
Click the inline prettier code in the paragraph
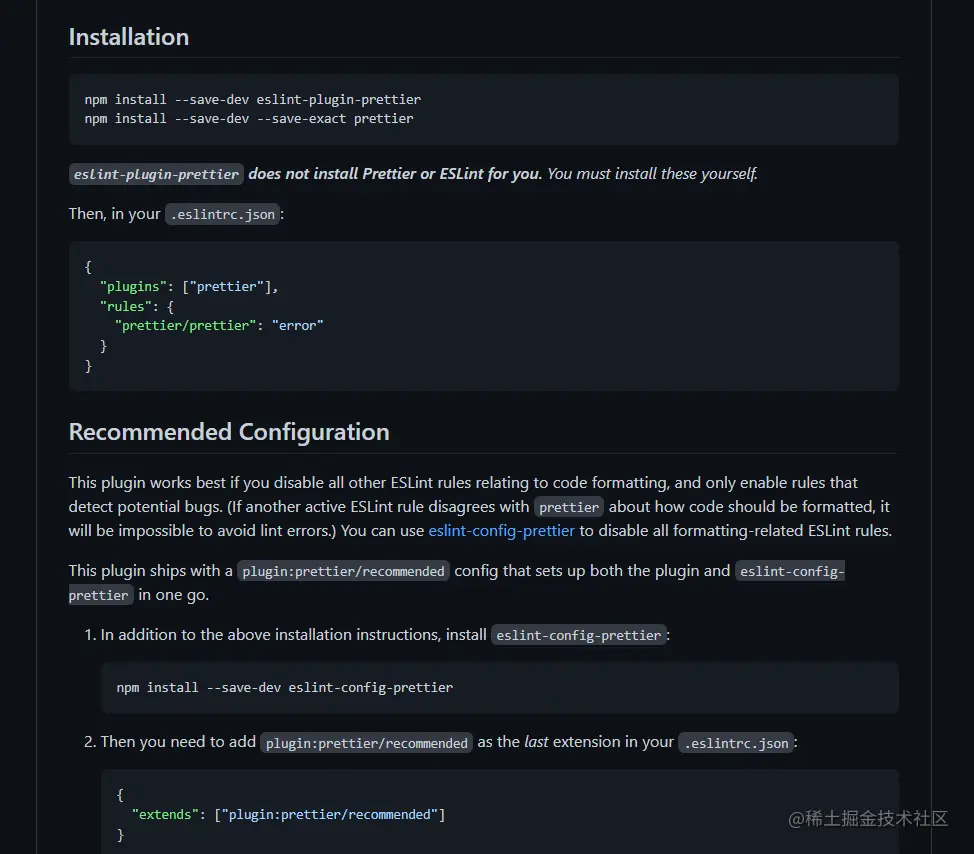click(570, 507)
